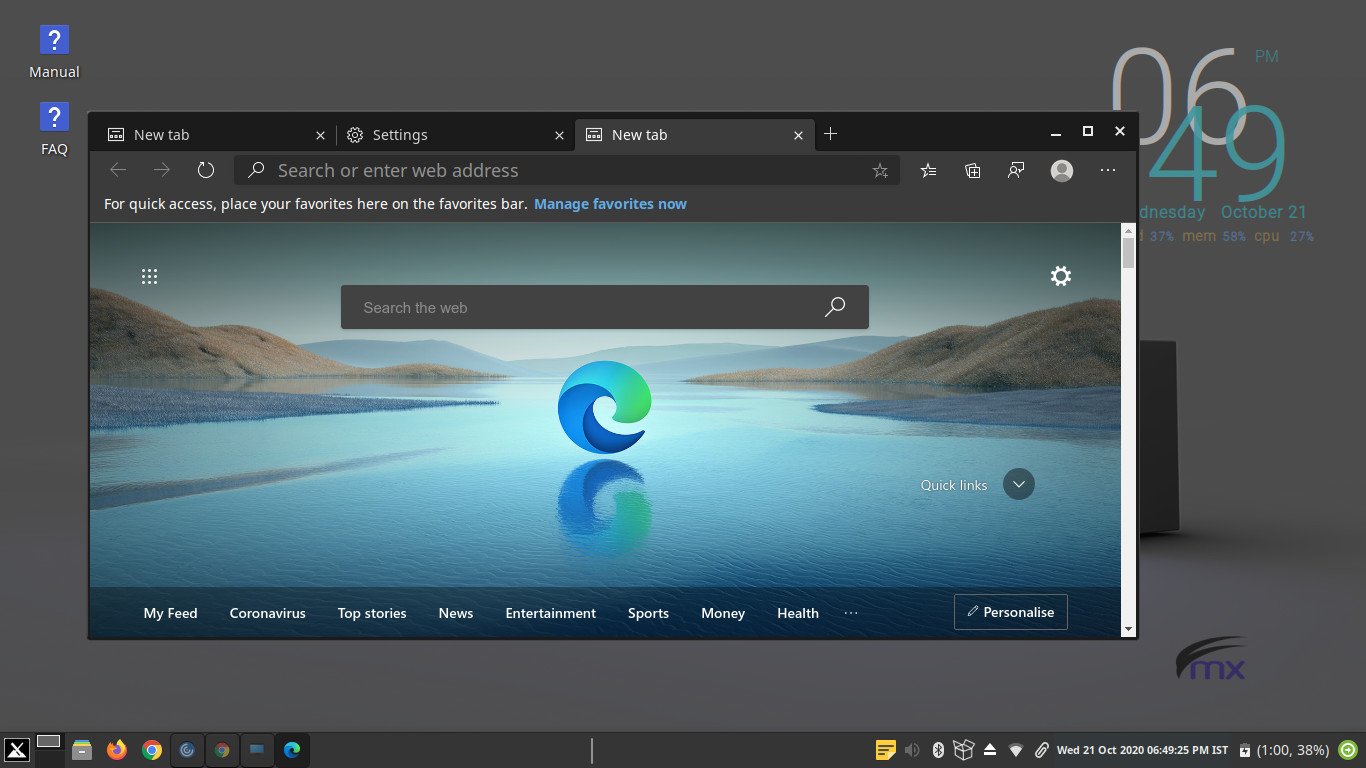Select the Coronavirus feed category

pos(267,613)
